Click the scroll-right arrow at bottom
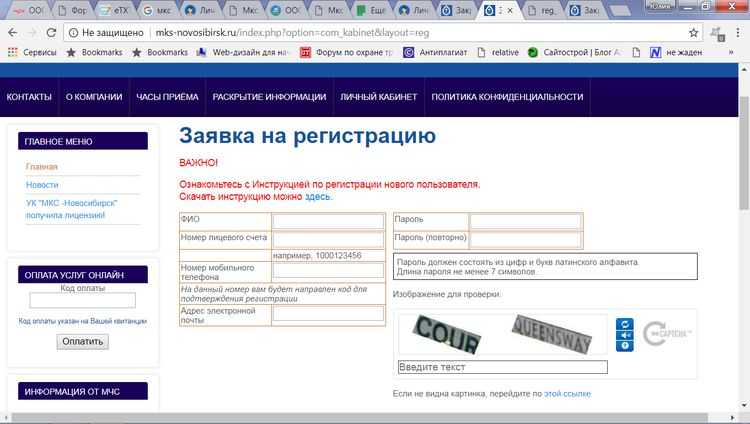Image resolution: width=750 pixels, height=424 pixels. tap(732, 418)
